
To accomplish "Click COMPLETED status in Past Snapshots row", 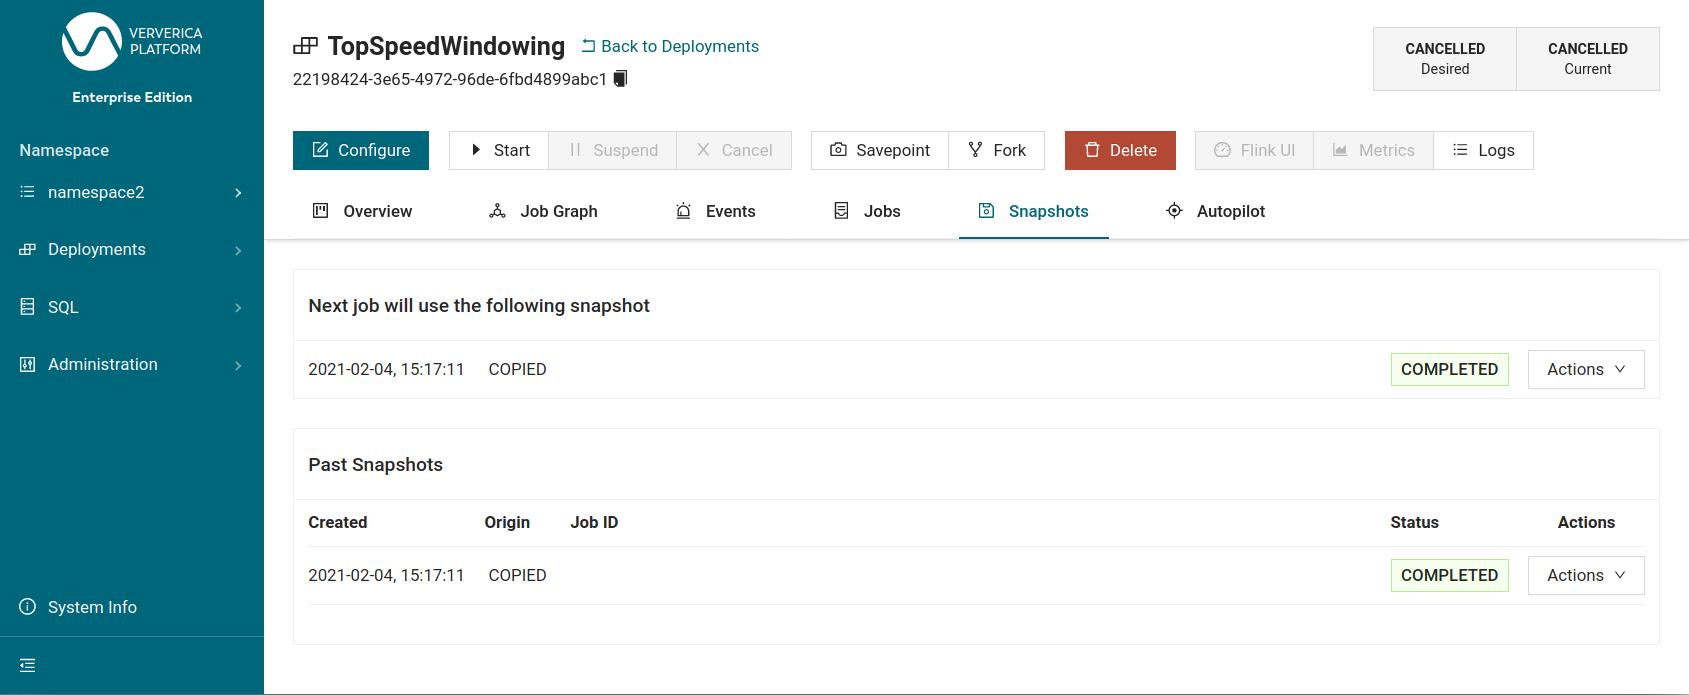I will [1450, 575].
